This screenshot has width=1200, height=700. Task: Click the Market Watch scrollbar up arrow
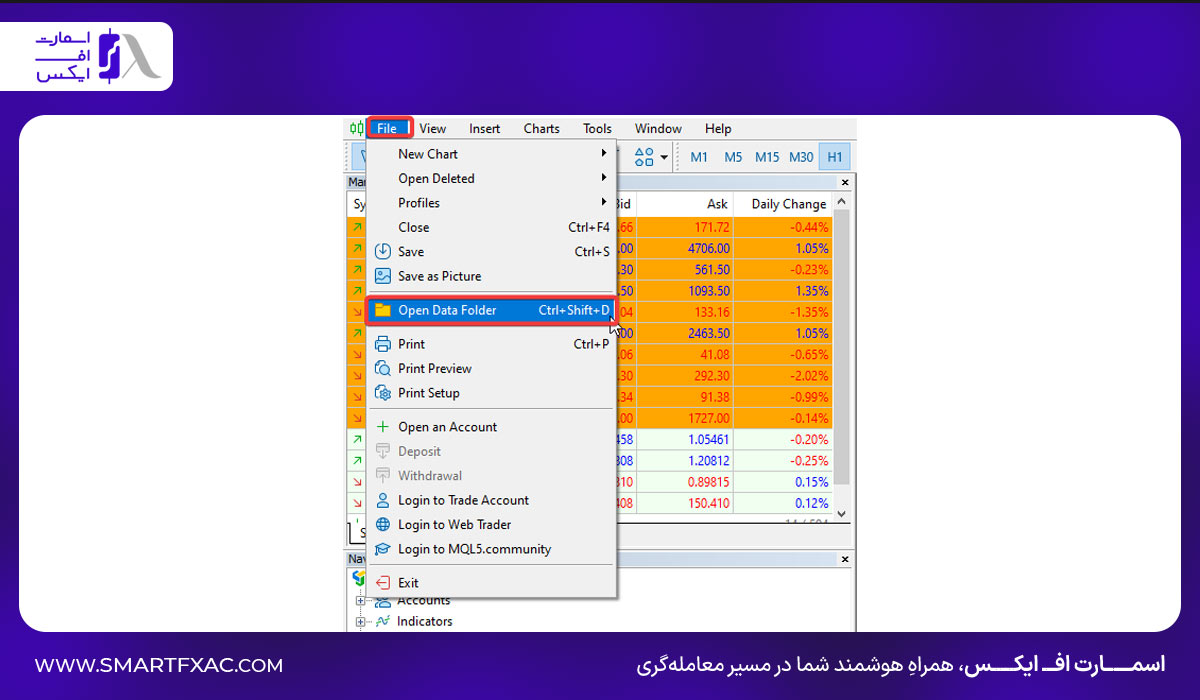point(841,203)
